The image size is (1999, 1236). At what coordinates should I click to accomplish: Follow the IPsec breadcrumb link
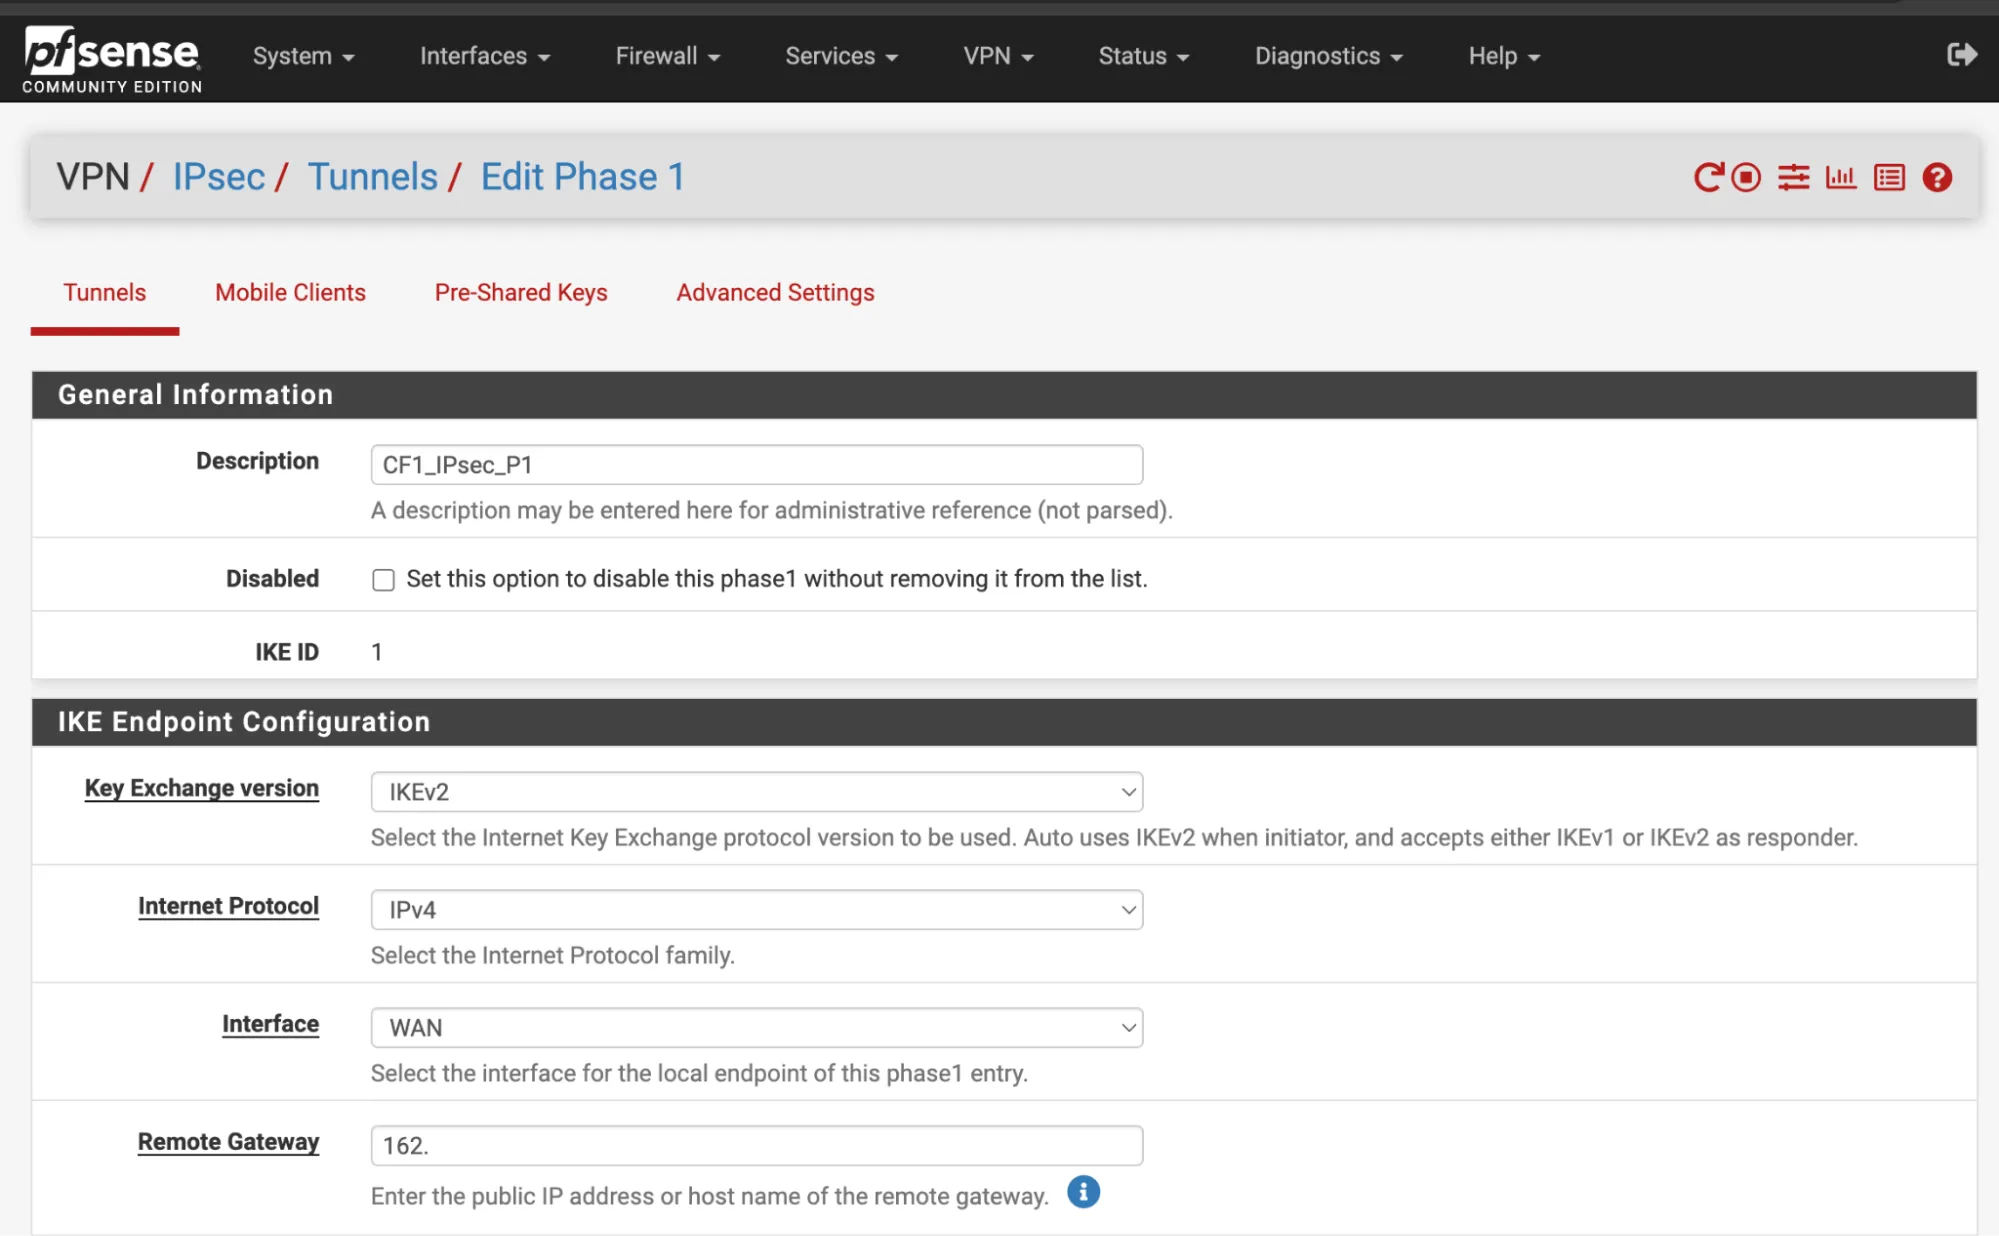219,176
